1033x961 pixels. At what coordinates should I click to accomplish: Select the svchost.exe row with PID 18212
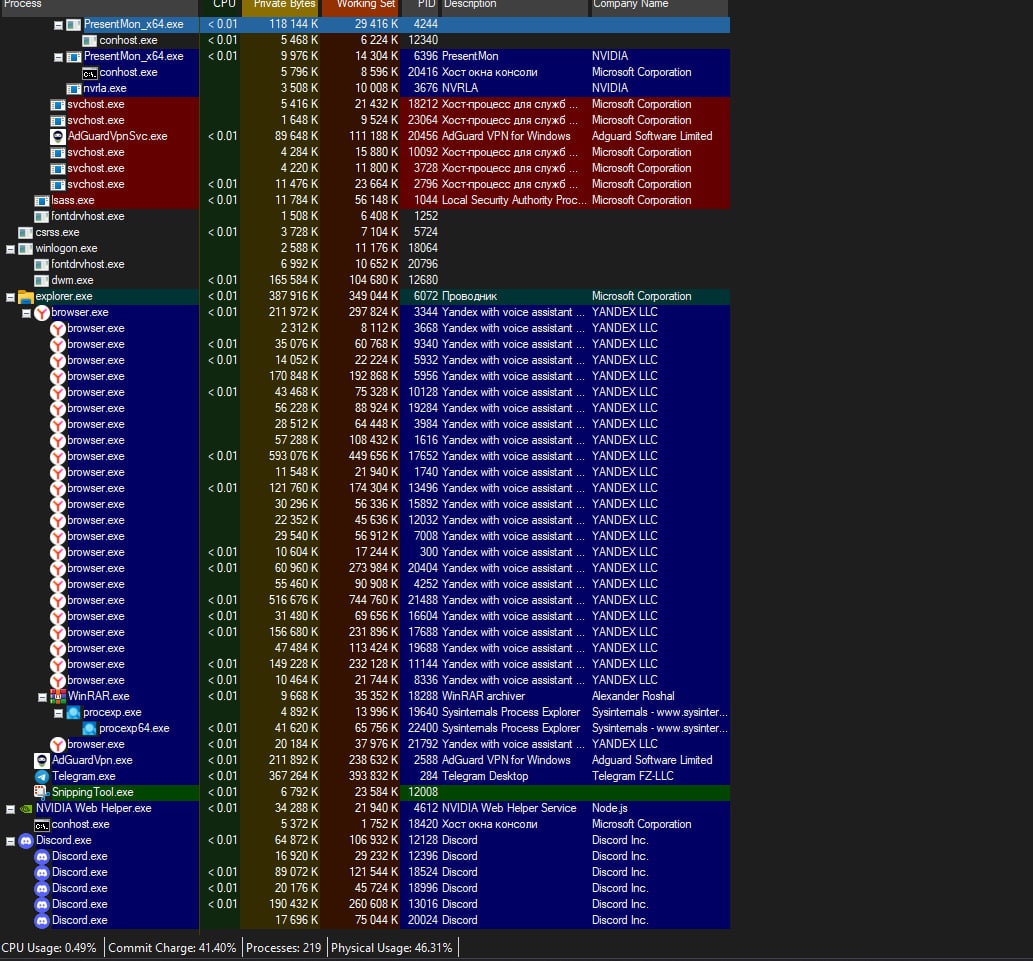pyautogui.click(x=365, y=104)
